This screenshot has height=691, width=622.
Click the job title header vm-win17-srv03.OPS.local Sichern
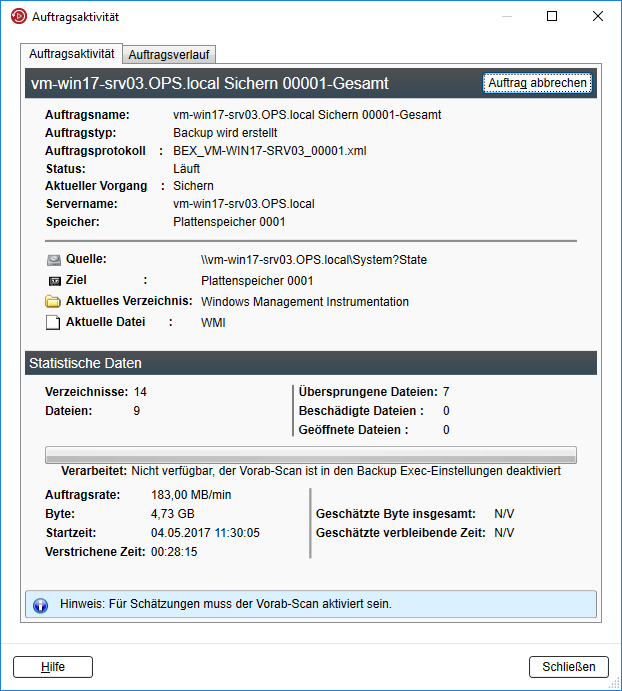click(x=210, y=84)
